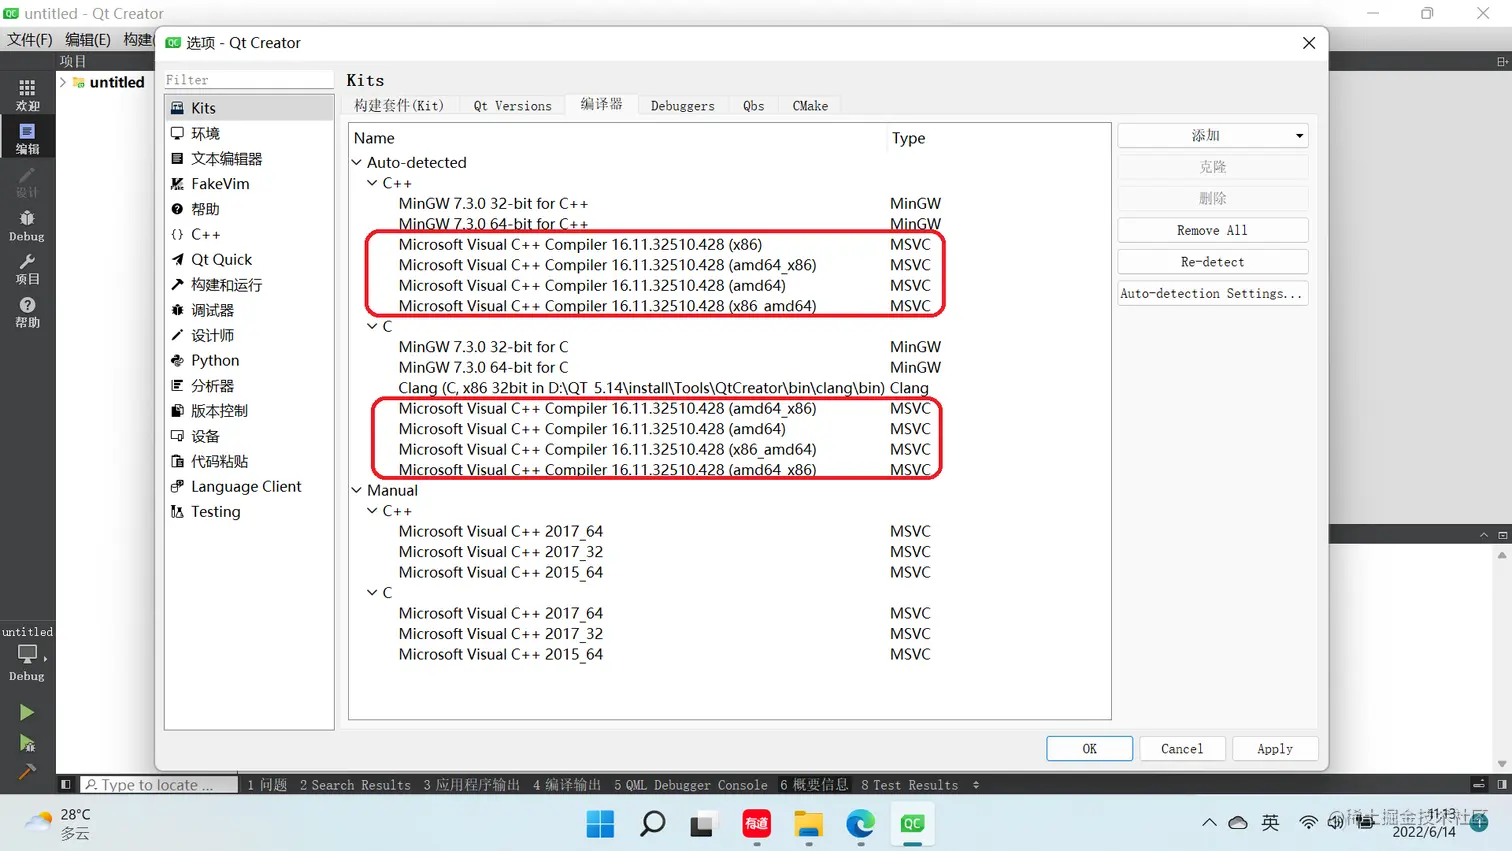Cancel the options dialog

(1182, 749)
